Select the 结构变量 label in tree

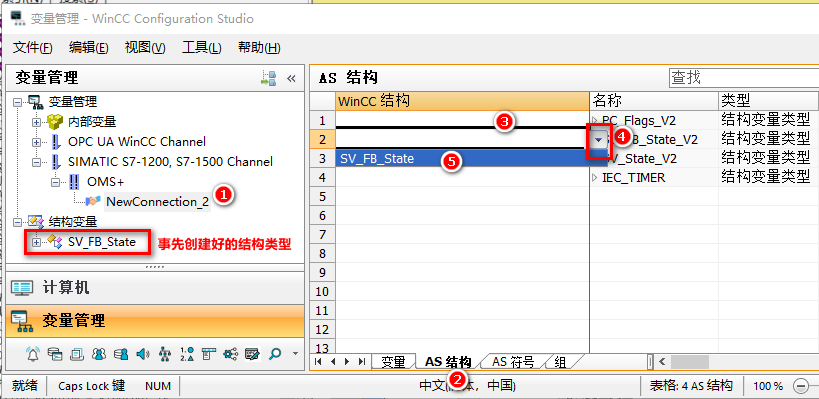point(73,222)
